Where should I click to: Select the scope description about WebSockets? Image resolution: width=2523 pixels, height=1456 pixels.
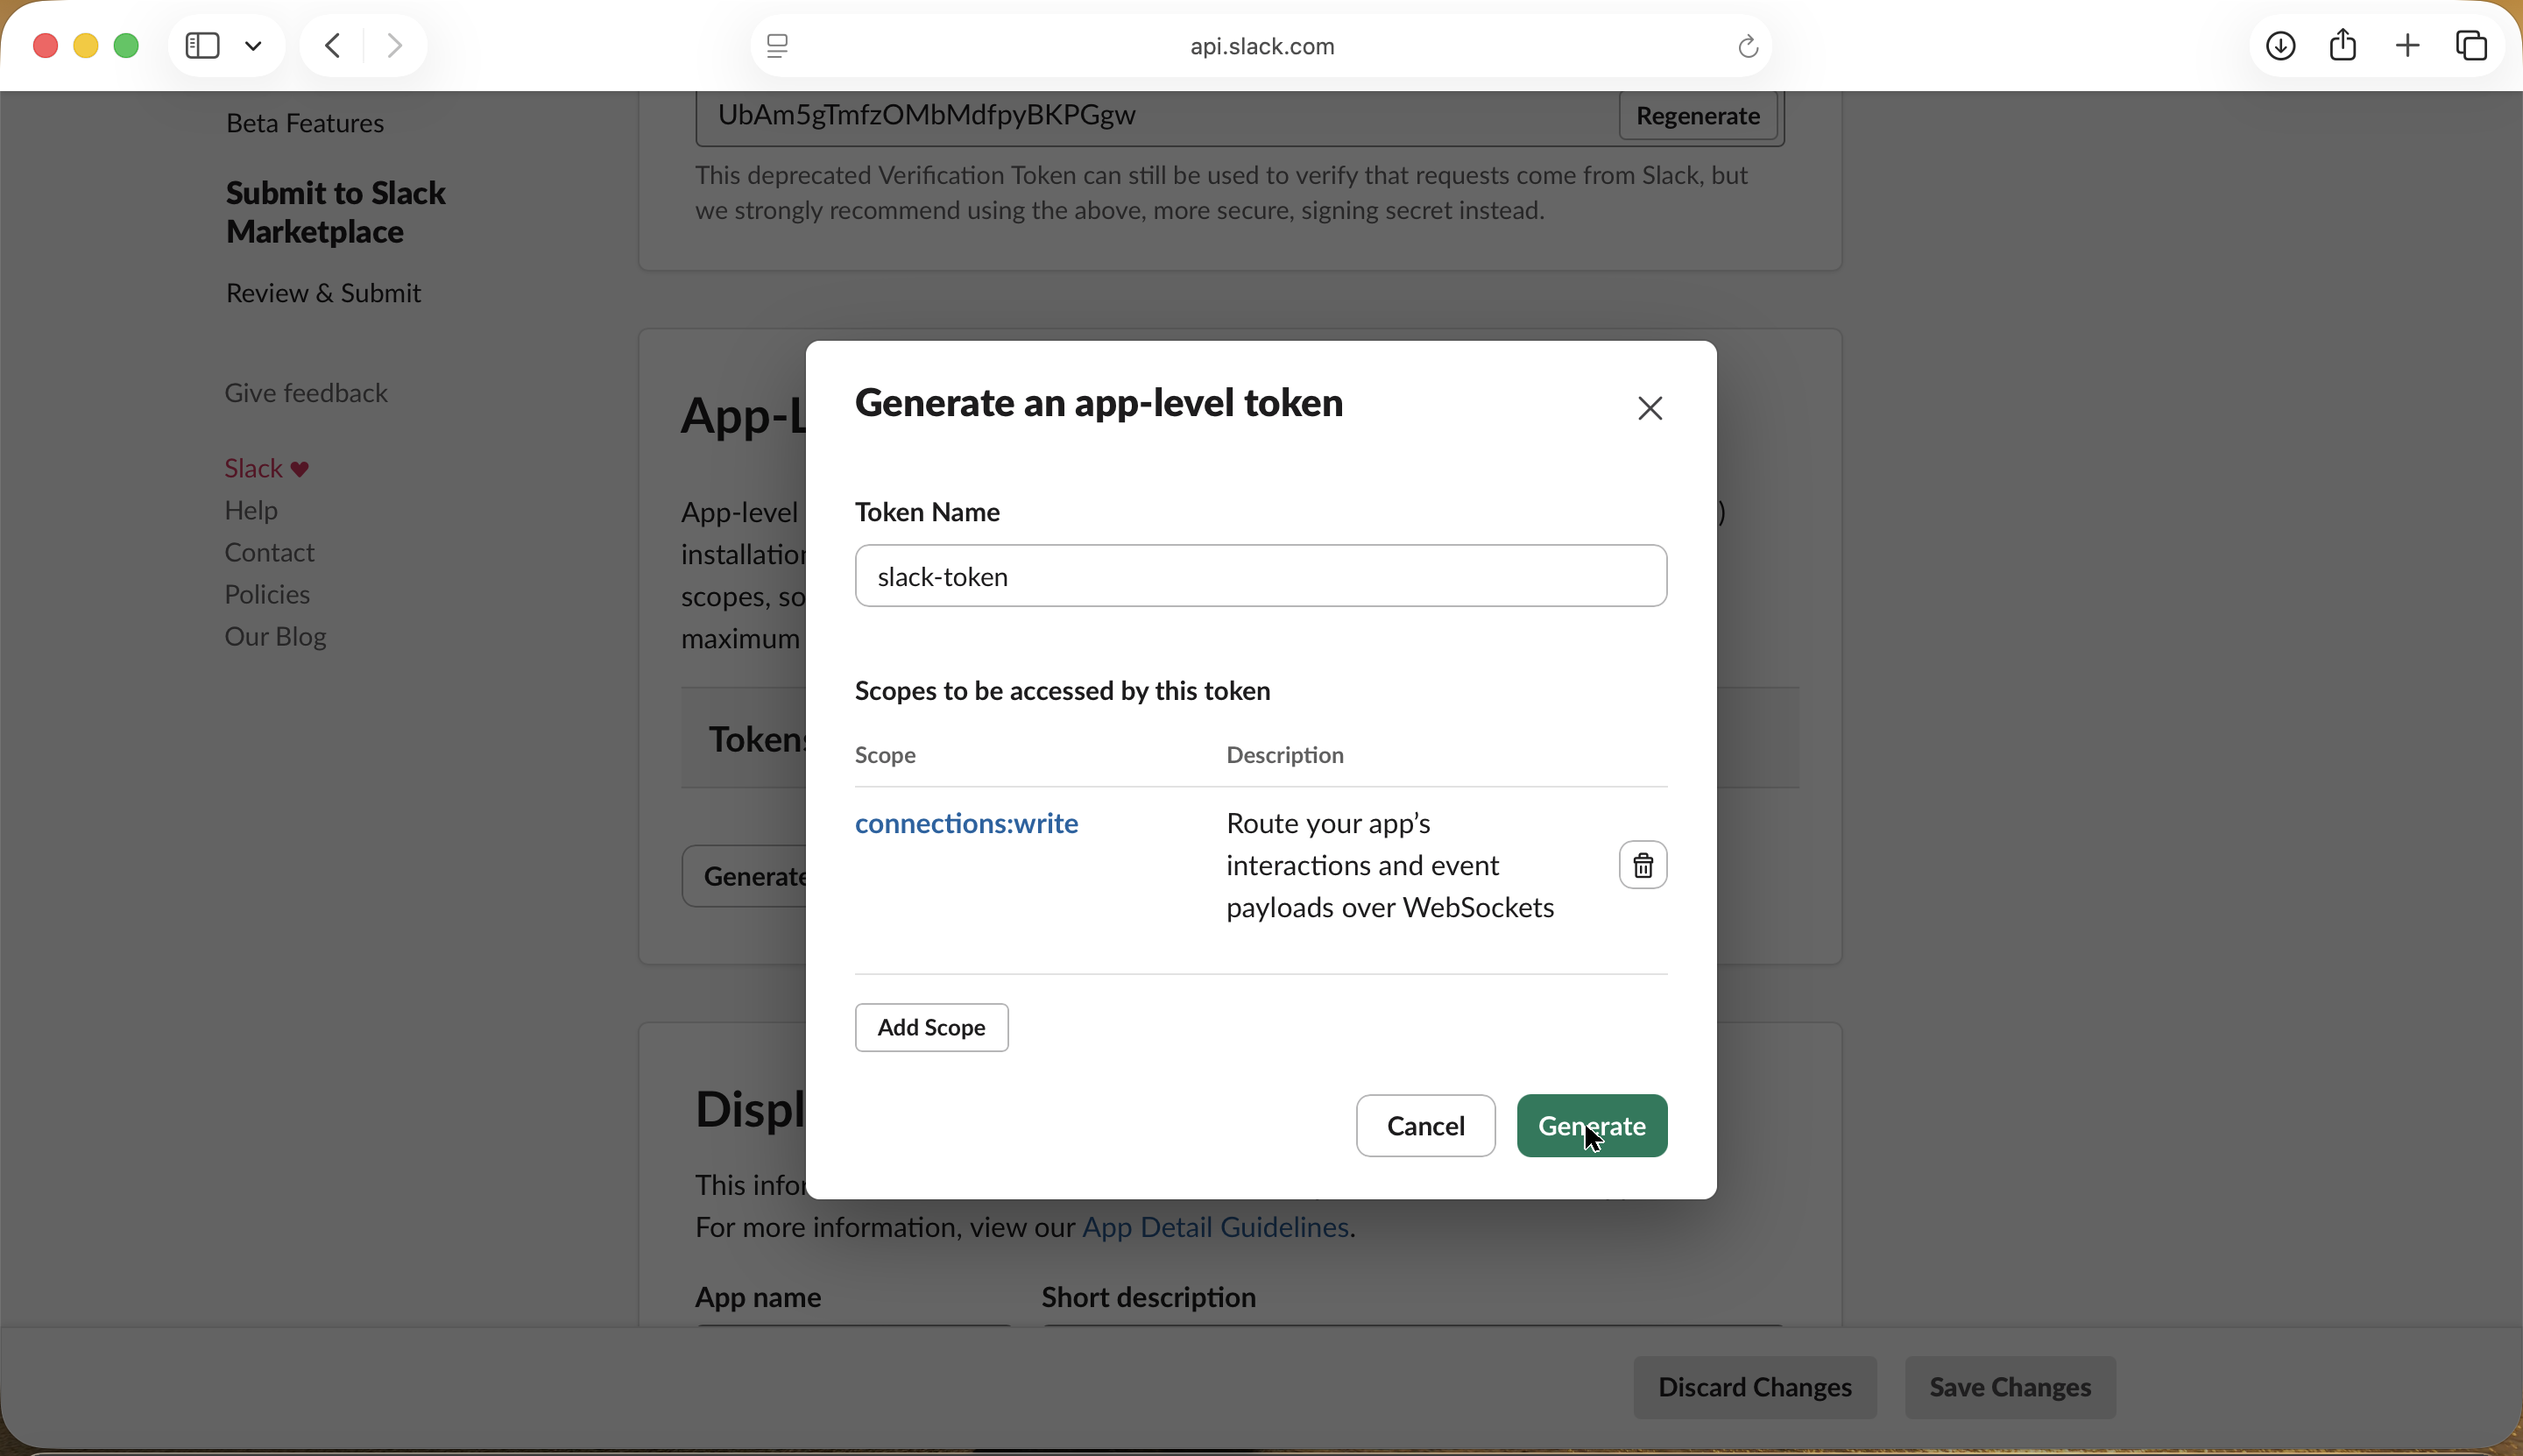(x=1390, y=865)
